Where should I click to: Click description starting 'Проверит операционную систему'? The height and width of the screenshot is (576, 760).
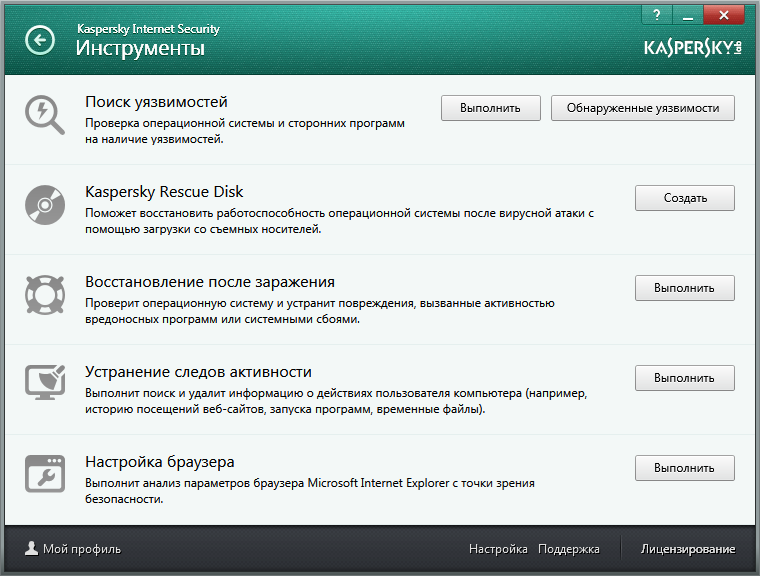[320, 311]
